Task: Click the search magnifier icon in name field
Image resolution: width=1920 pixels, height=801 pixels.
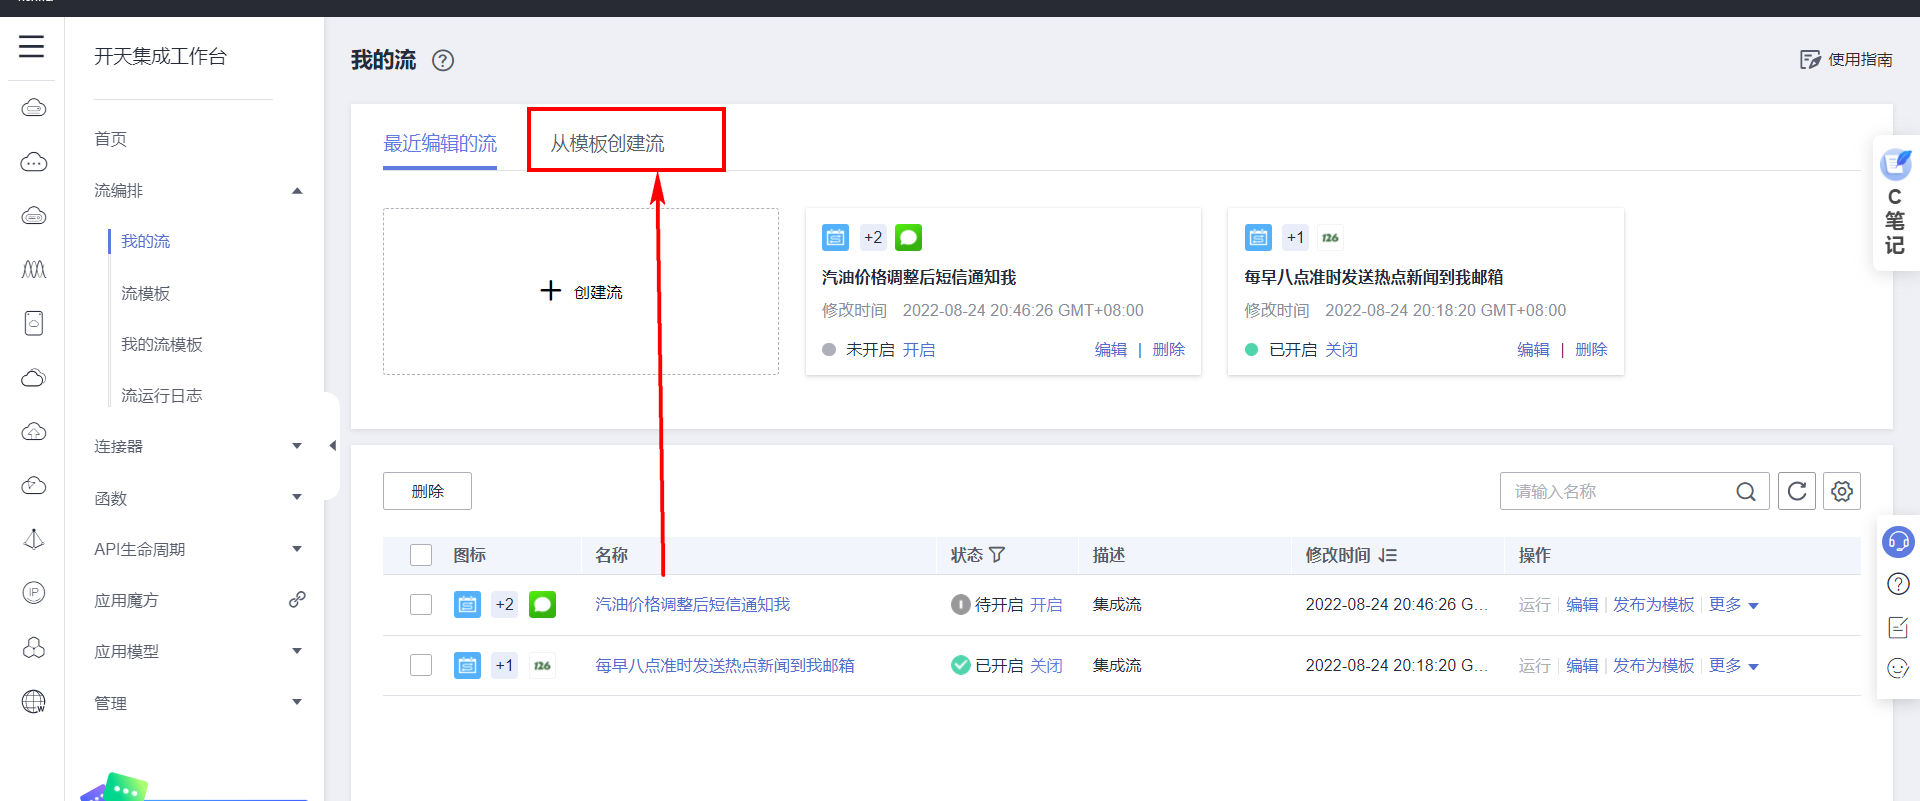Action: click(x=1746, y=491)
